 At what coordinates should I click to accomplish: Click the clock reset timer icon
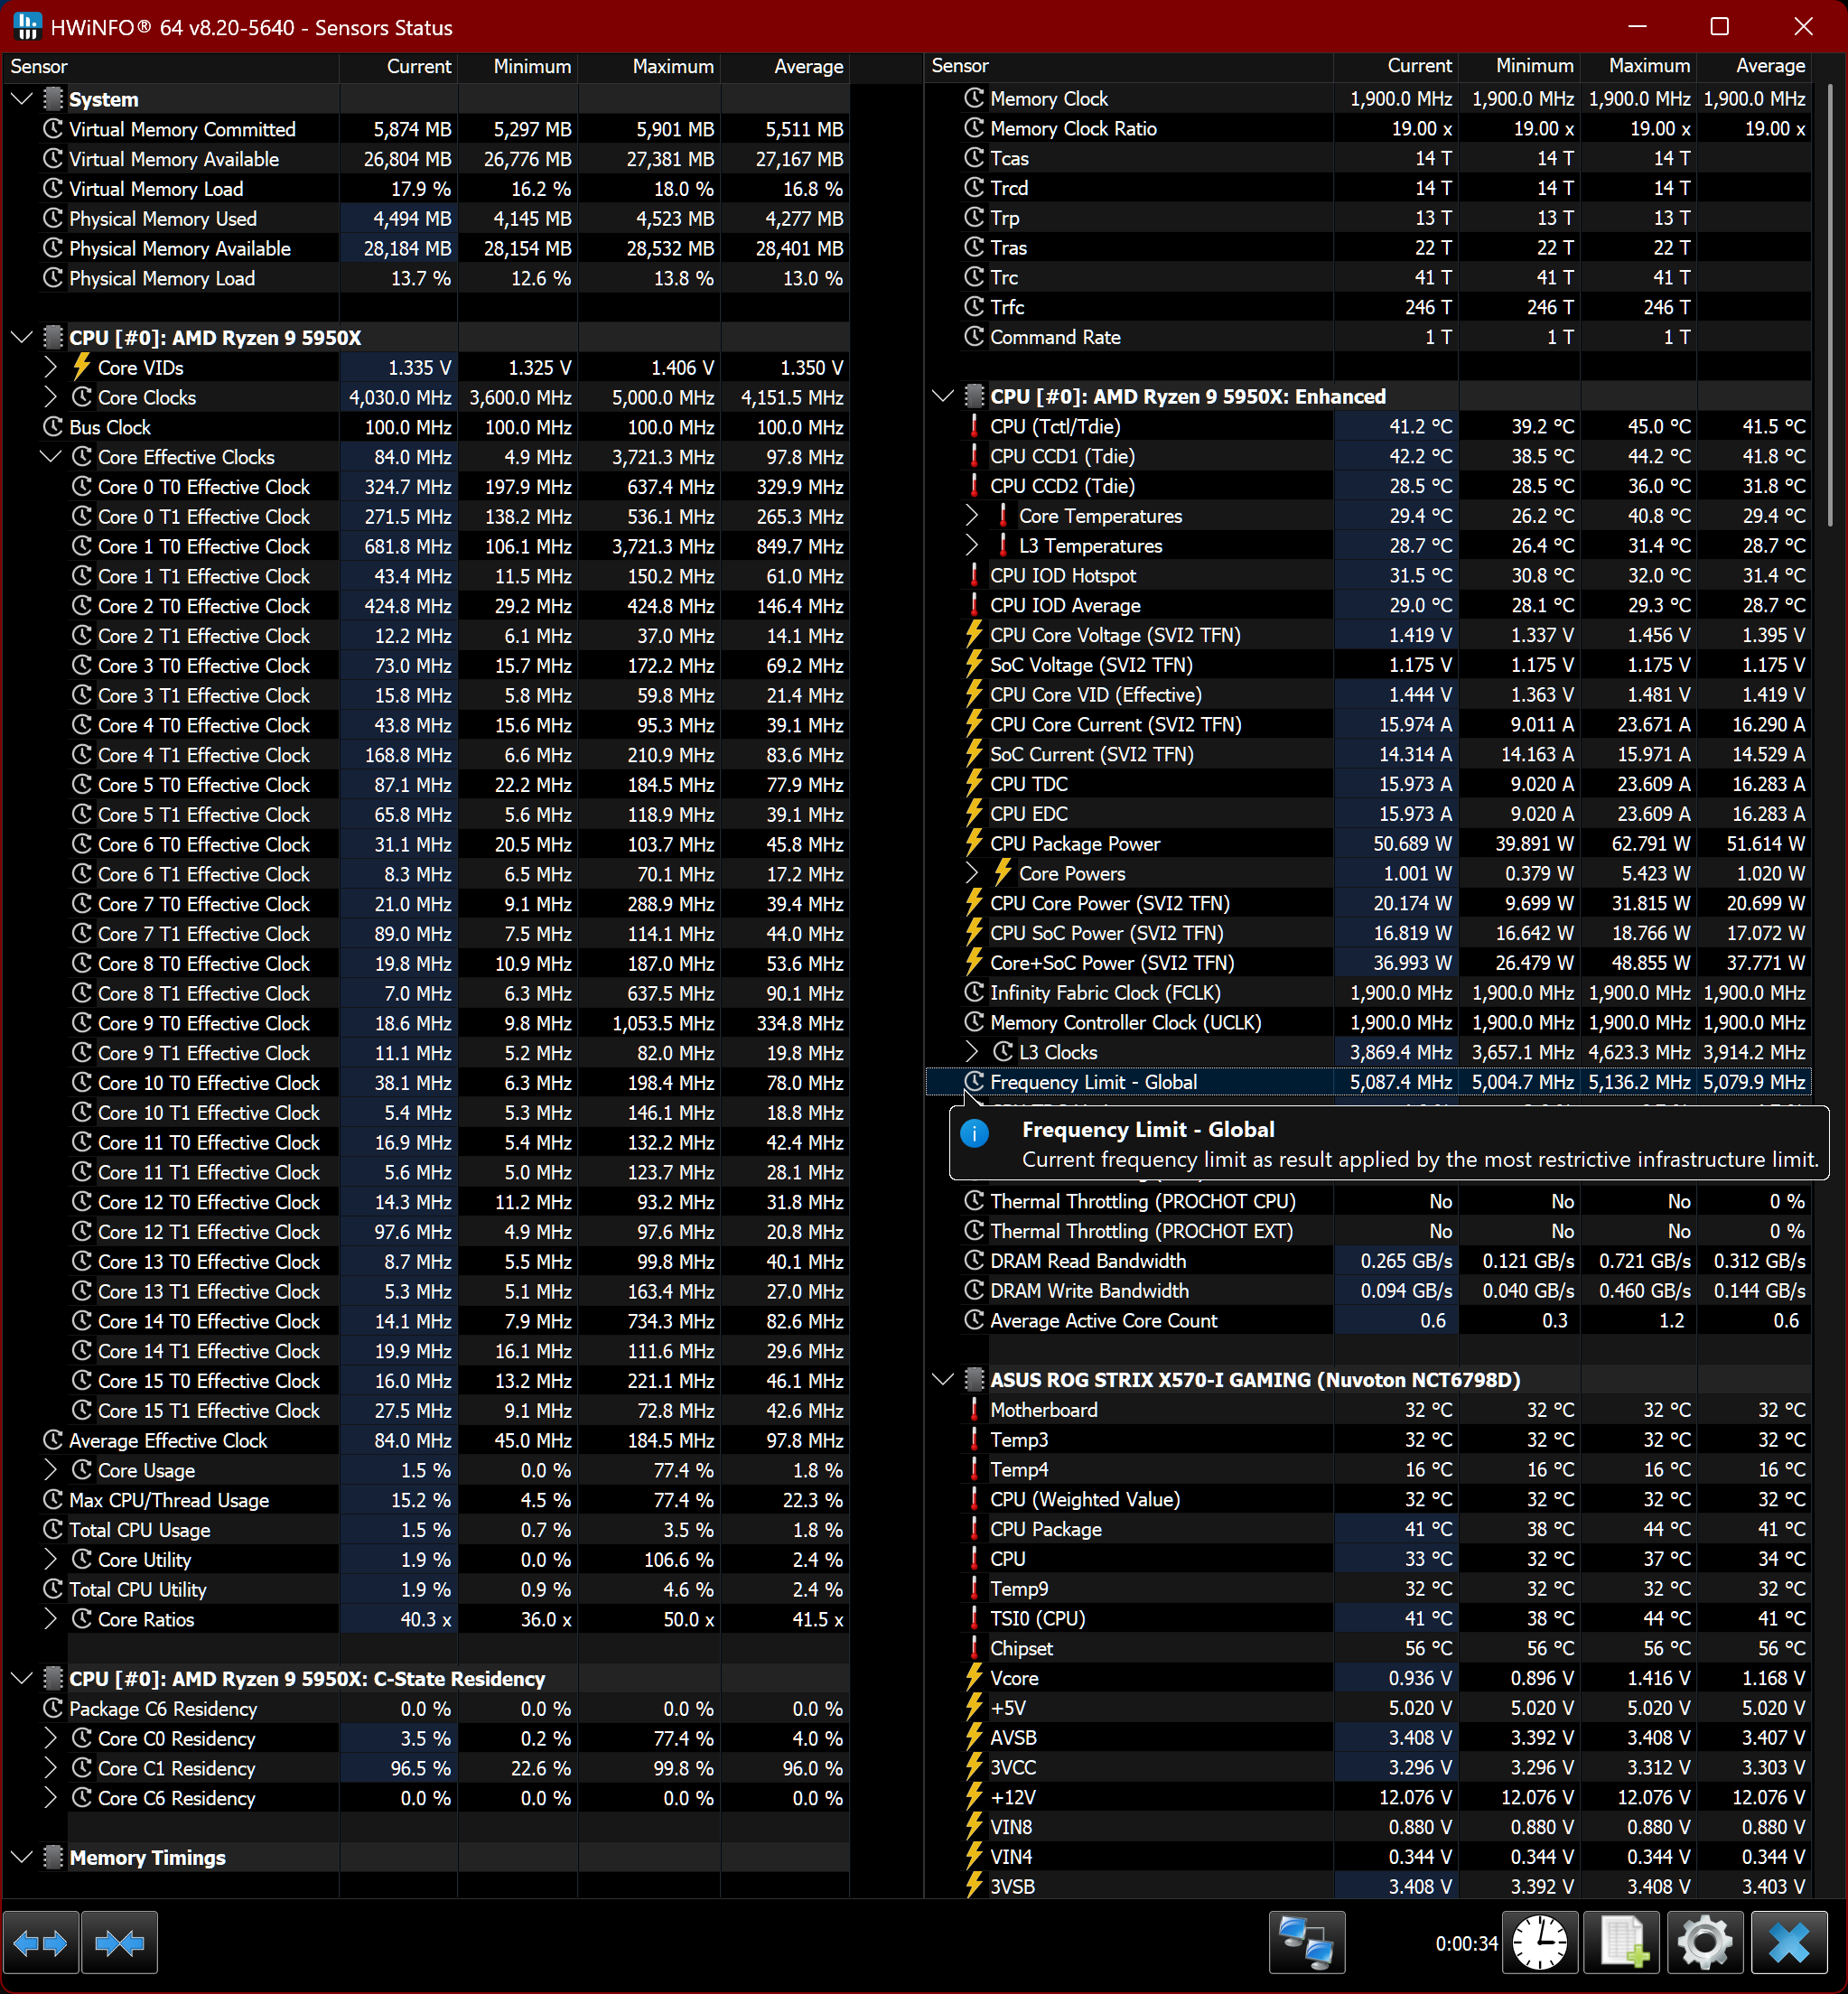(x=1539, y=1943)
